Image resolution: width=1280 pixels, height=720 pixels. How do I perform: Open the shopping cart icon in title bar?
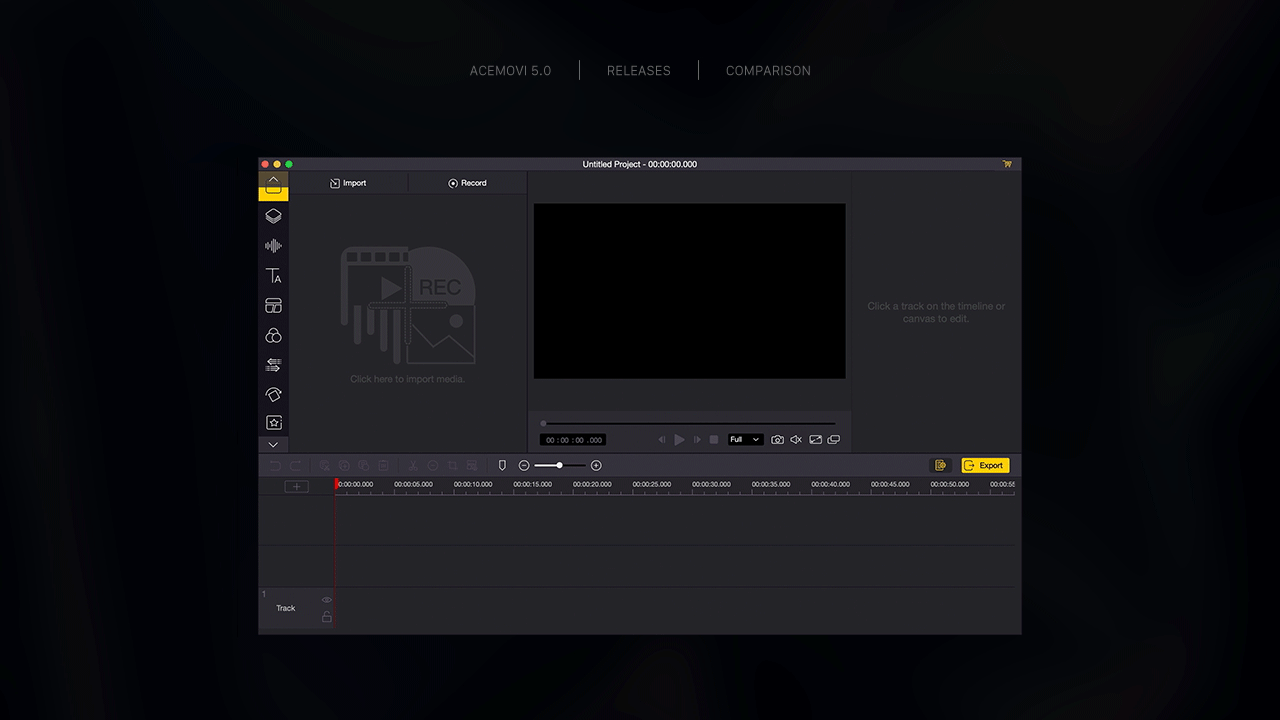1007,164
